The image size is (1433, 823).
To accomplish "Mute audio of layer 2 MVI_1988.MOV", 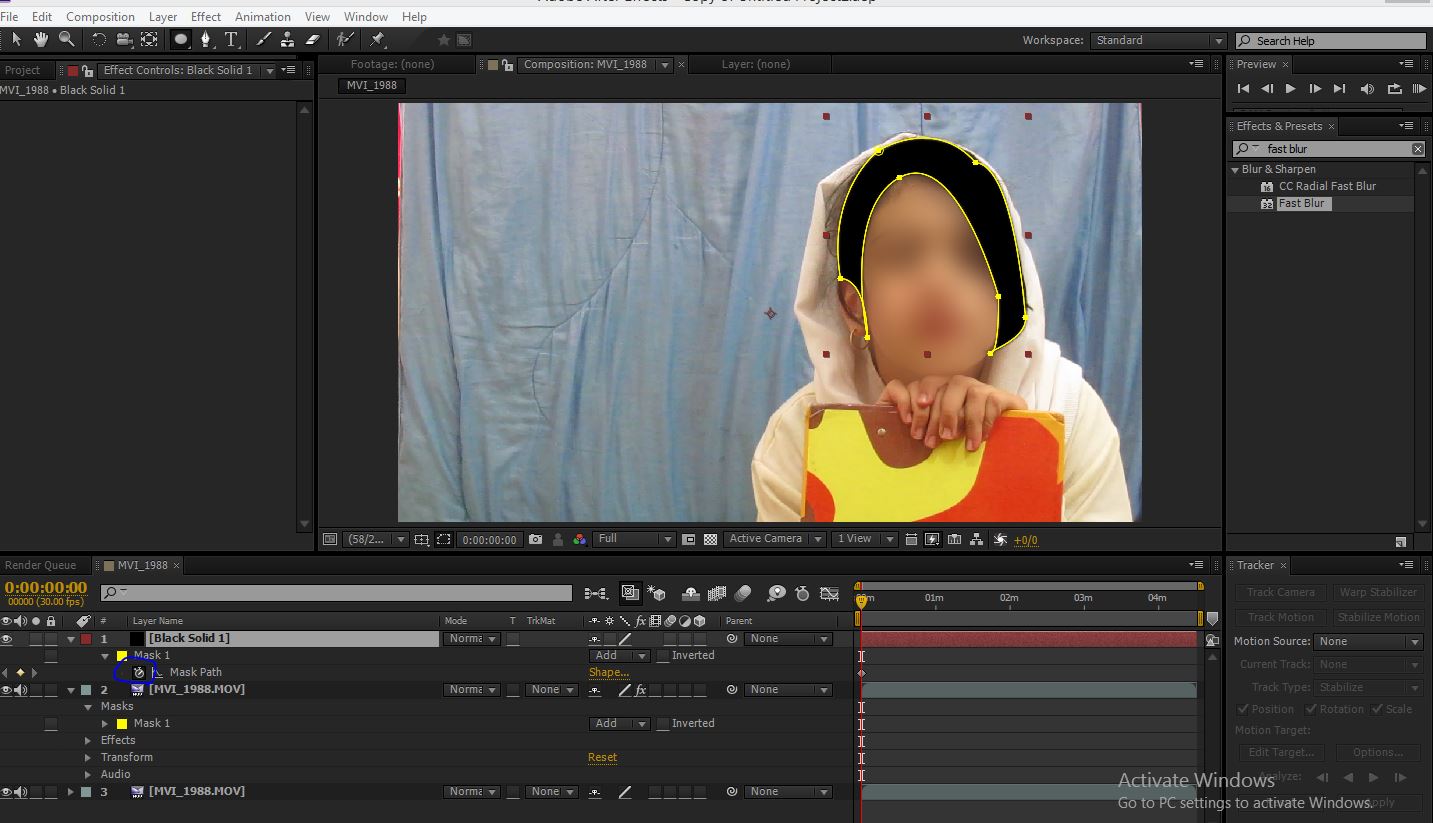I will coord(21,689).
